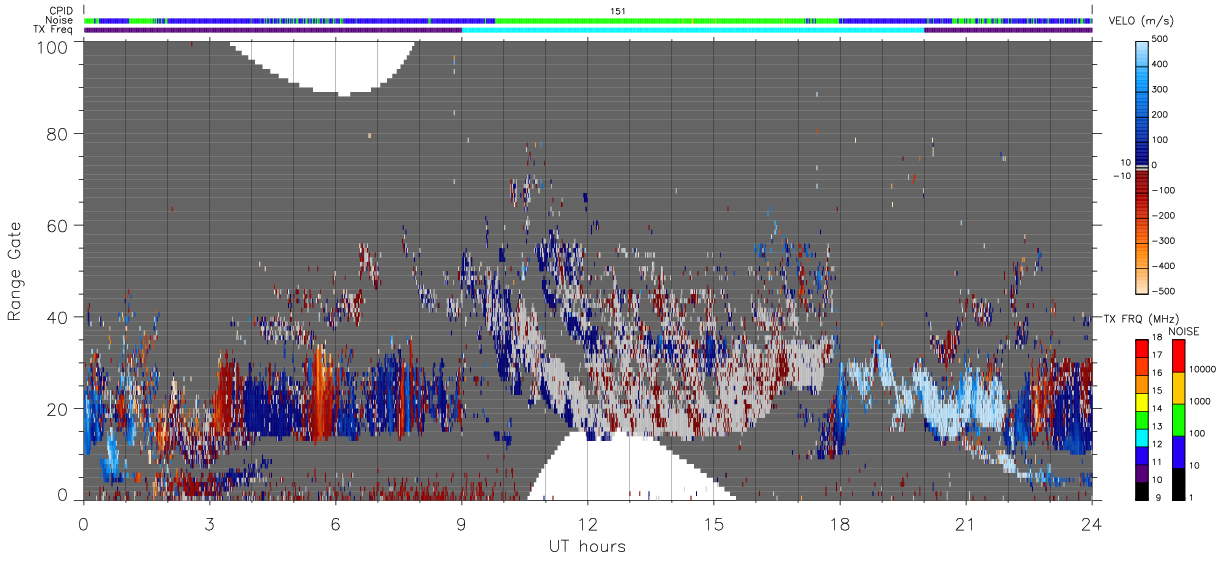Viewport: 1228px width, 567px height.
Task: Click the red swatch in TX FRQ legend
Action: pos(1140,347)
